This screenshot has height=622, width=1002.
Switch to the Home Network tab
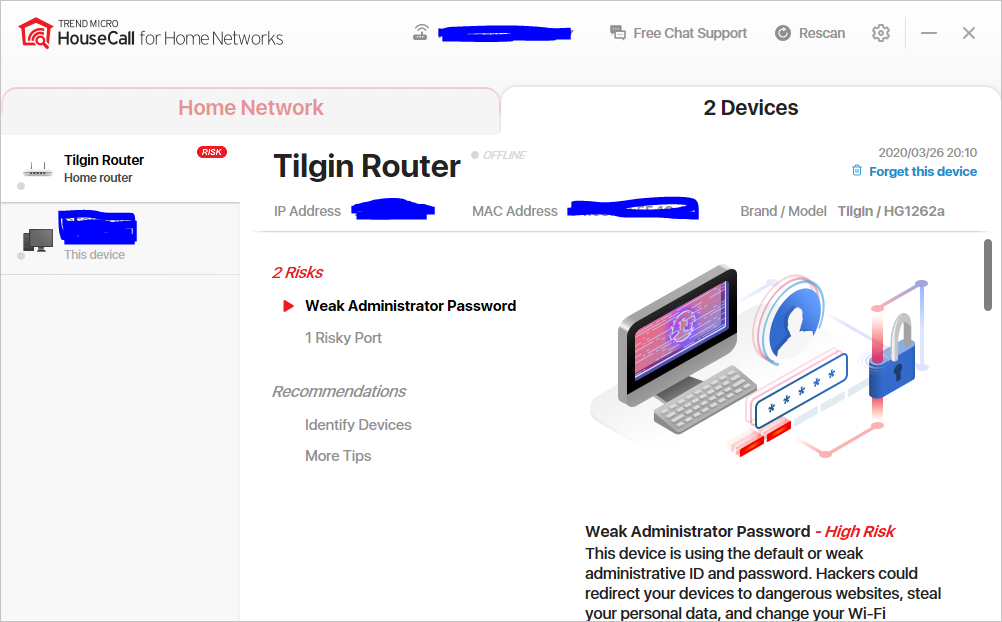250,108
